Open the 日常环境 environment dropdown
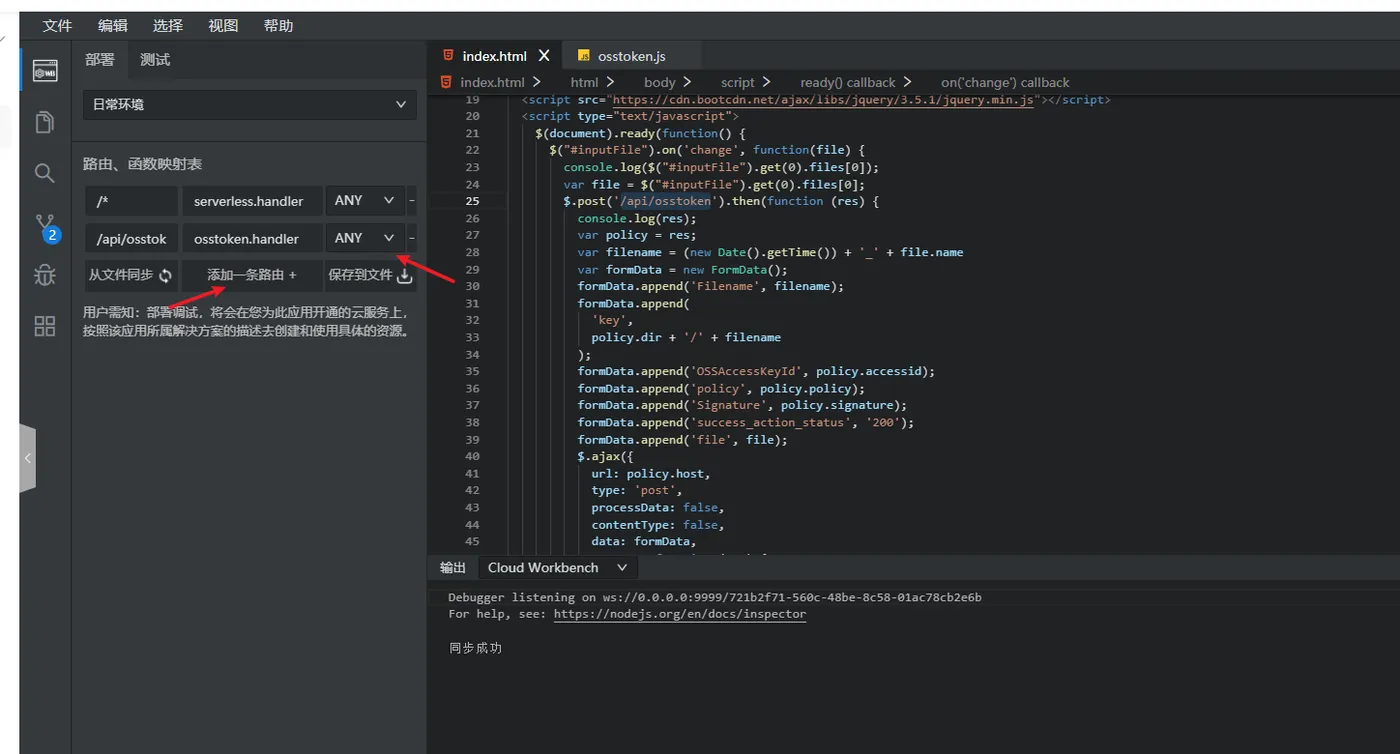The image size is (1400, 754). (250, 104)
